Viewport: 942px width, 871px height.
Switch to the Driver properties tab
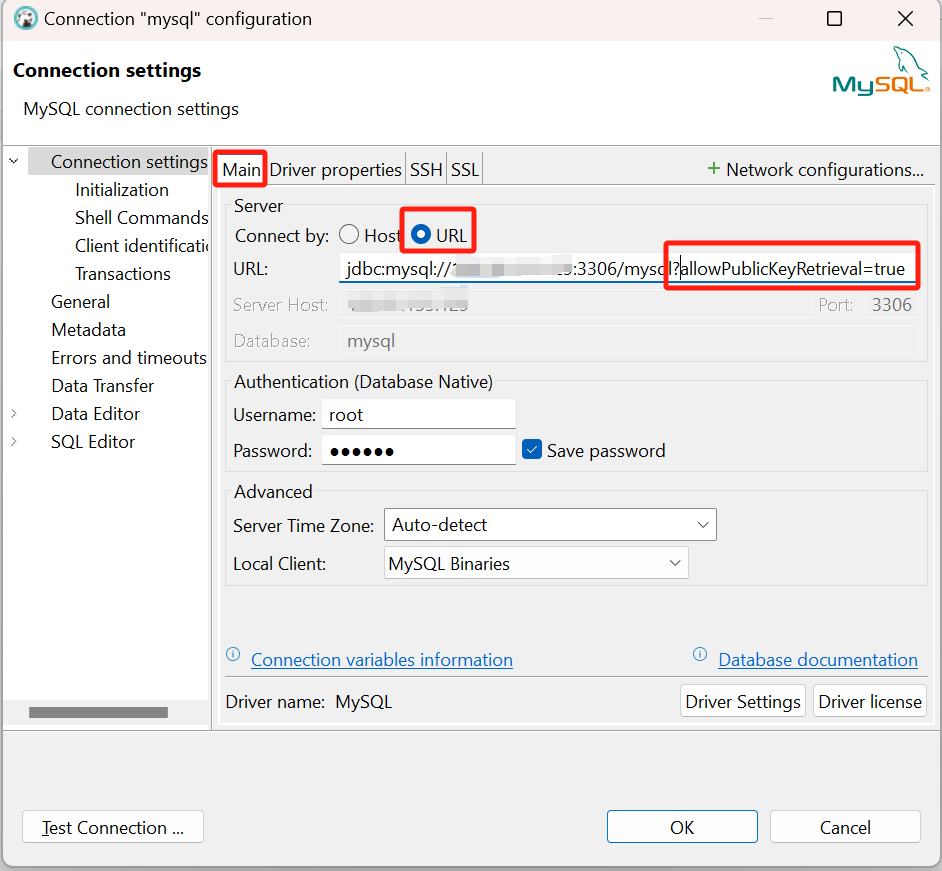(335, 170)
